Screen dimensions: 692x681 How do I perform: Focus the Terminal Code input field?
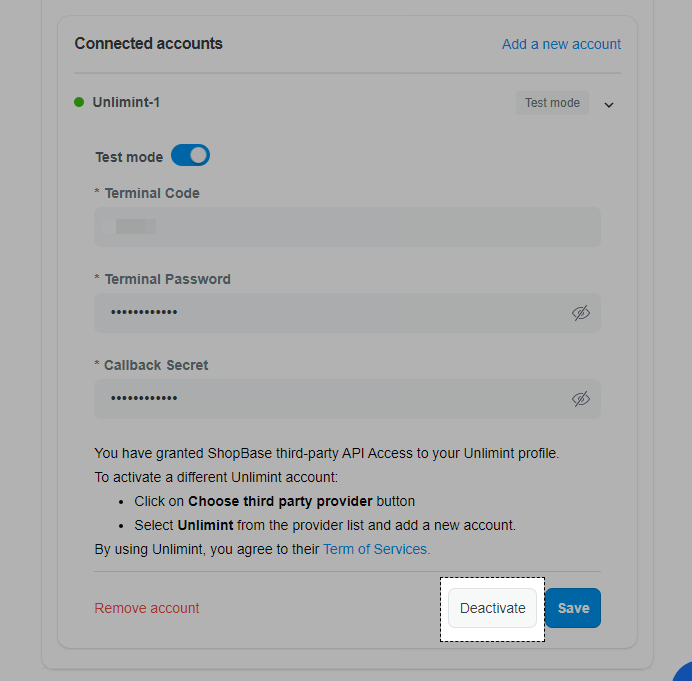[347, 227]
